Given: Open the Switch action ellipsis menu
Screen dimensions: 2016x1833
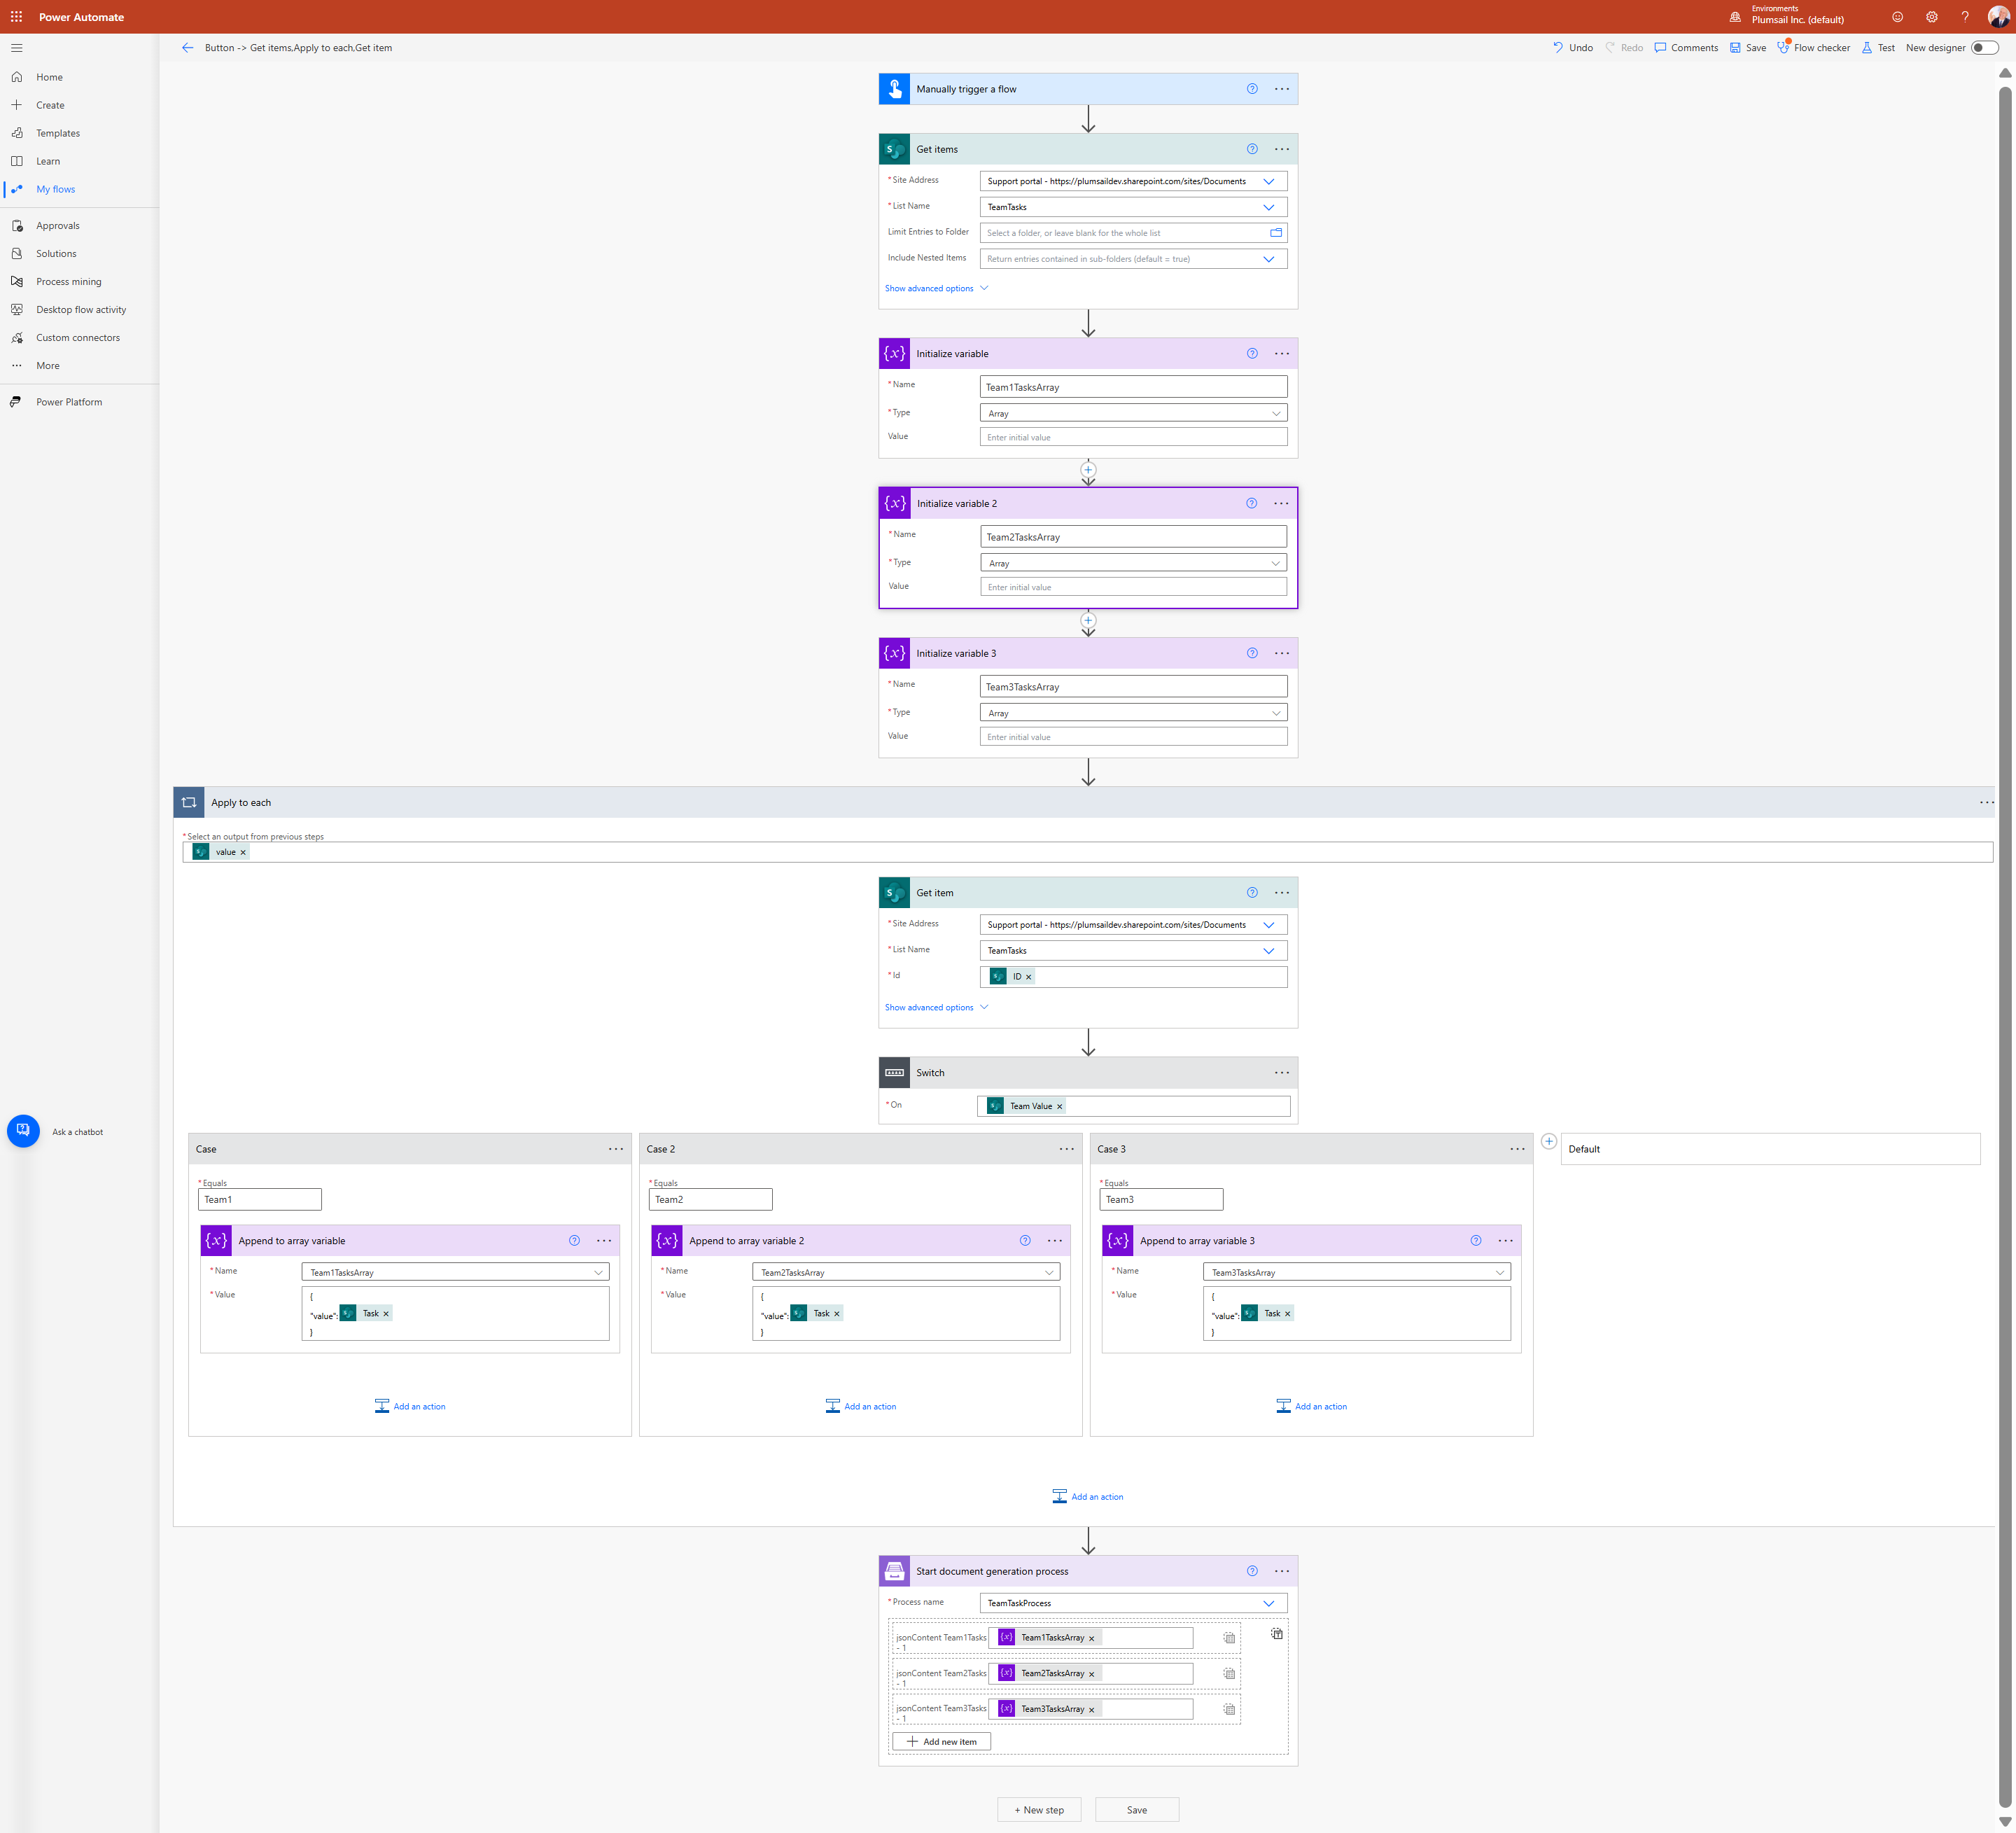Looking at the screenshot, I should [x=1281, y=1072].
